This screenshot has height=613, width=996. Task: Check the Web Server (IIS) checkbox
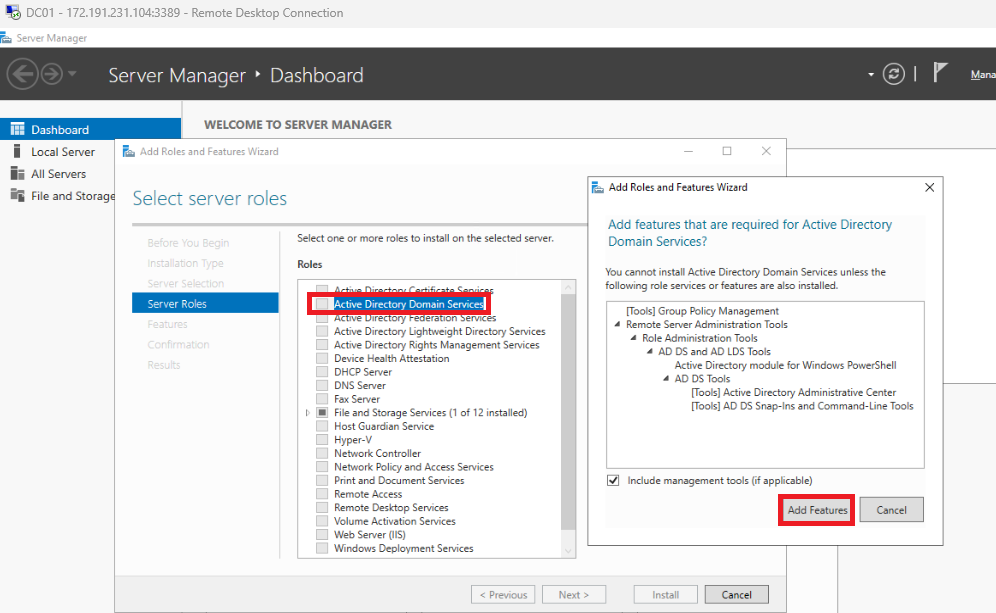click(x=322, y=534)
